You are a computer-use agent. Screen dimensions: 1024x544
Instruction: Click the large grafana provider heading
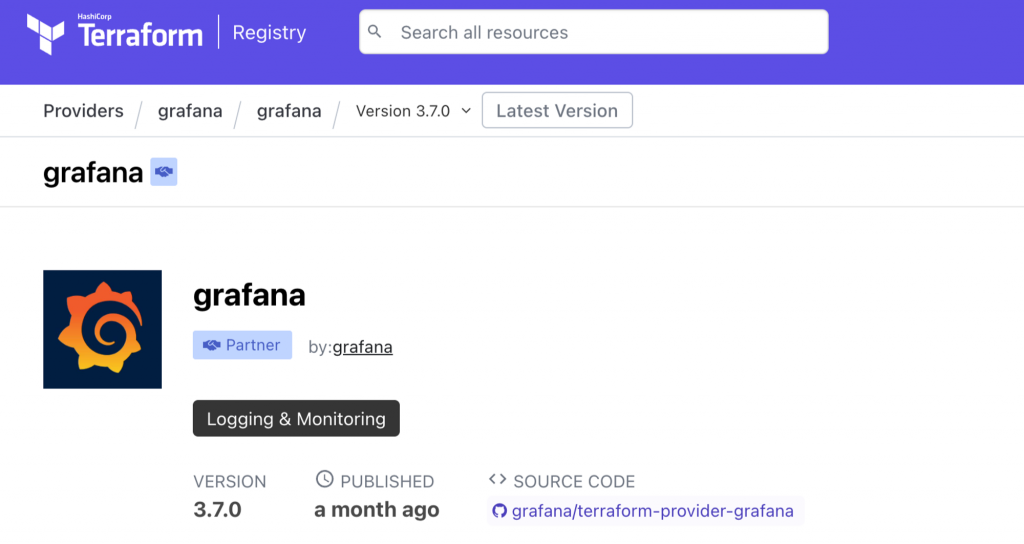(x=249, y=295)
